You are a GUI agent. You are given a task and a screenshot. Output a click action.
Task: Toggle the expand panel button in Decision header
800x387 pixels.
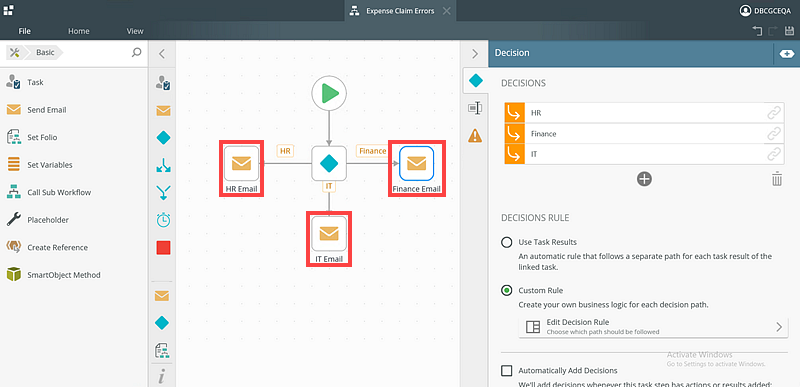(786, 54)
